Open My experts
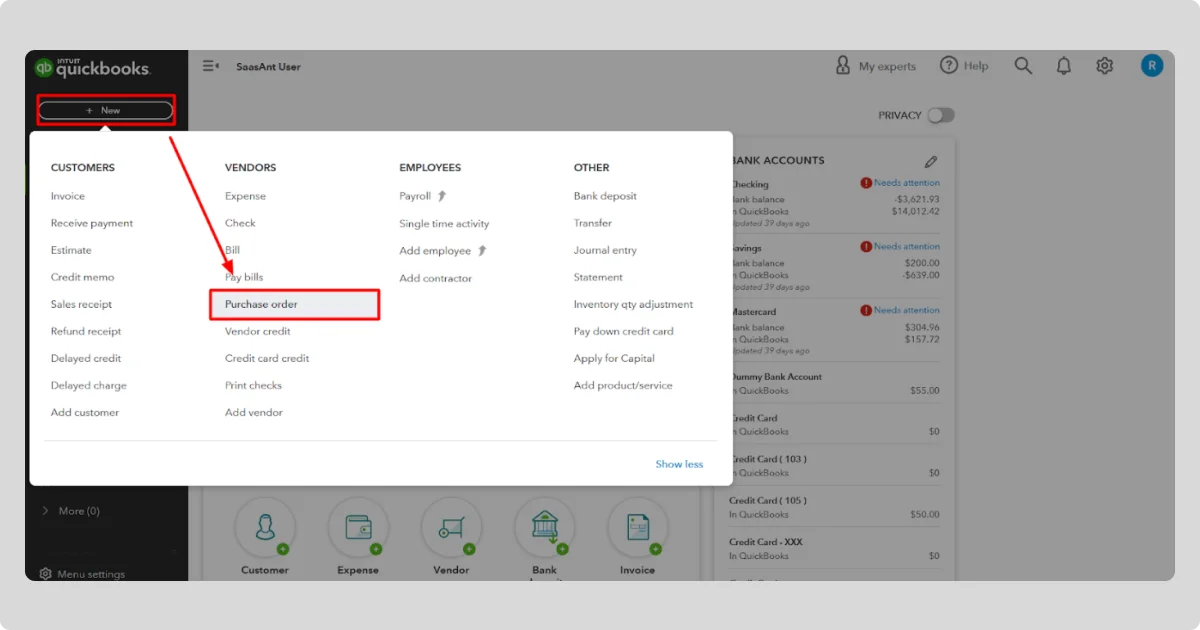This screenshot has height=630, width=1200. 876,66
